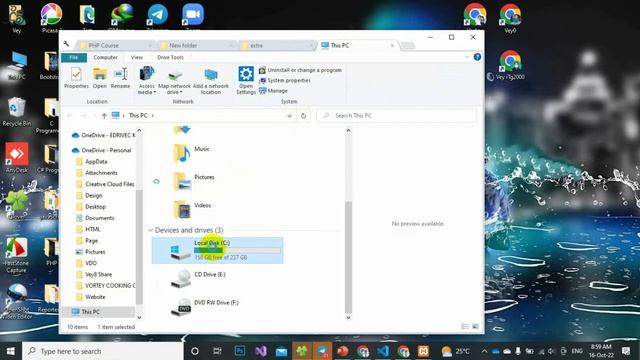Switch to details view layout icon
Image resolution: width=640 pixels, height=360 pixels.
(465, 327)
